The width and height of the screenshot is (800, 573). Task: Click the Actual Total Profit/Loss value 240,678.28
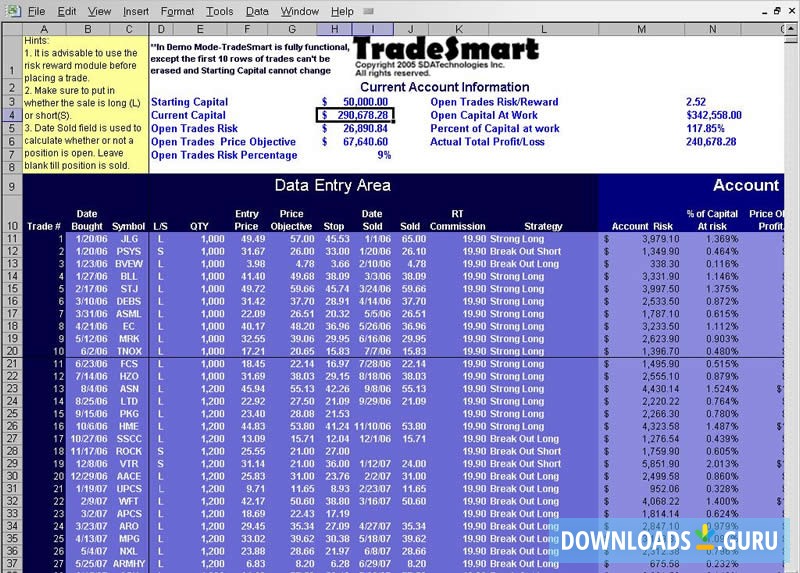point(711,141)
